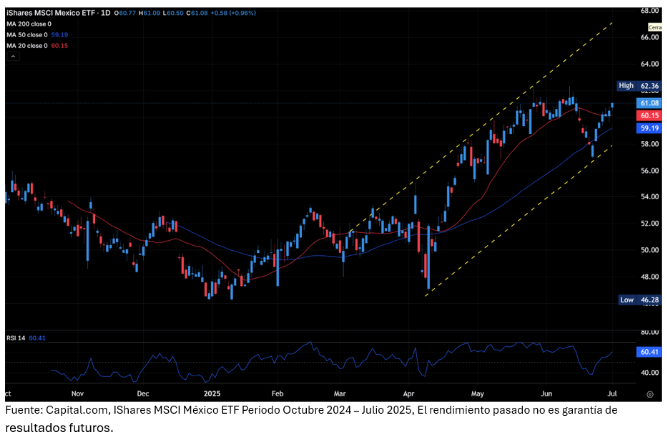Screen dimensions: 667x435
Task: Click the 58.00 price axis label
Action: (x=650, y=144)
